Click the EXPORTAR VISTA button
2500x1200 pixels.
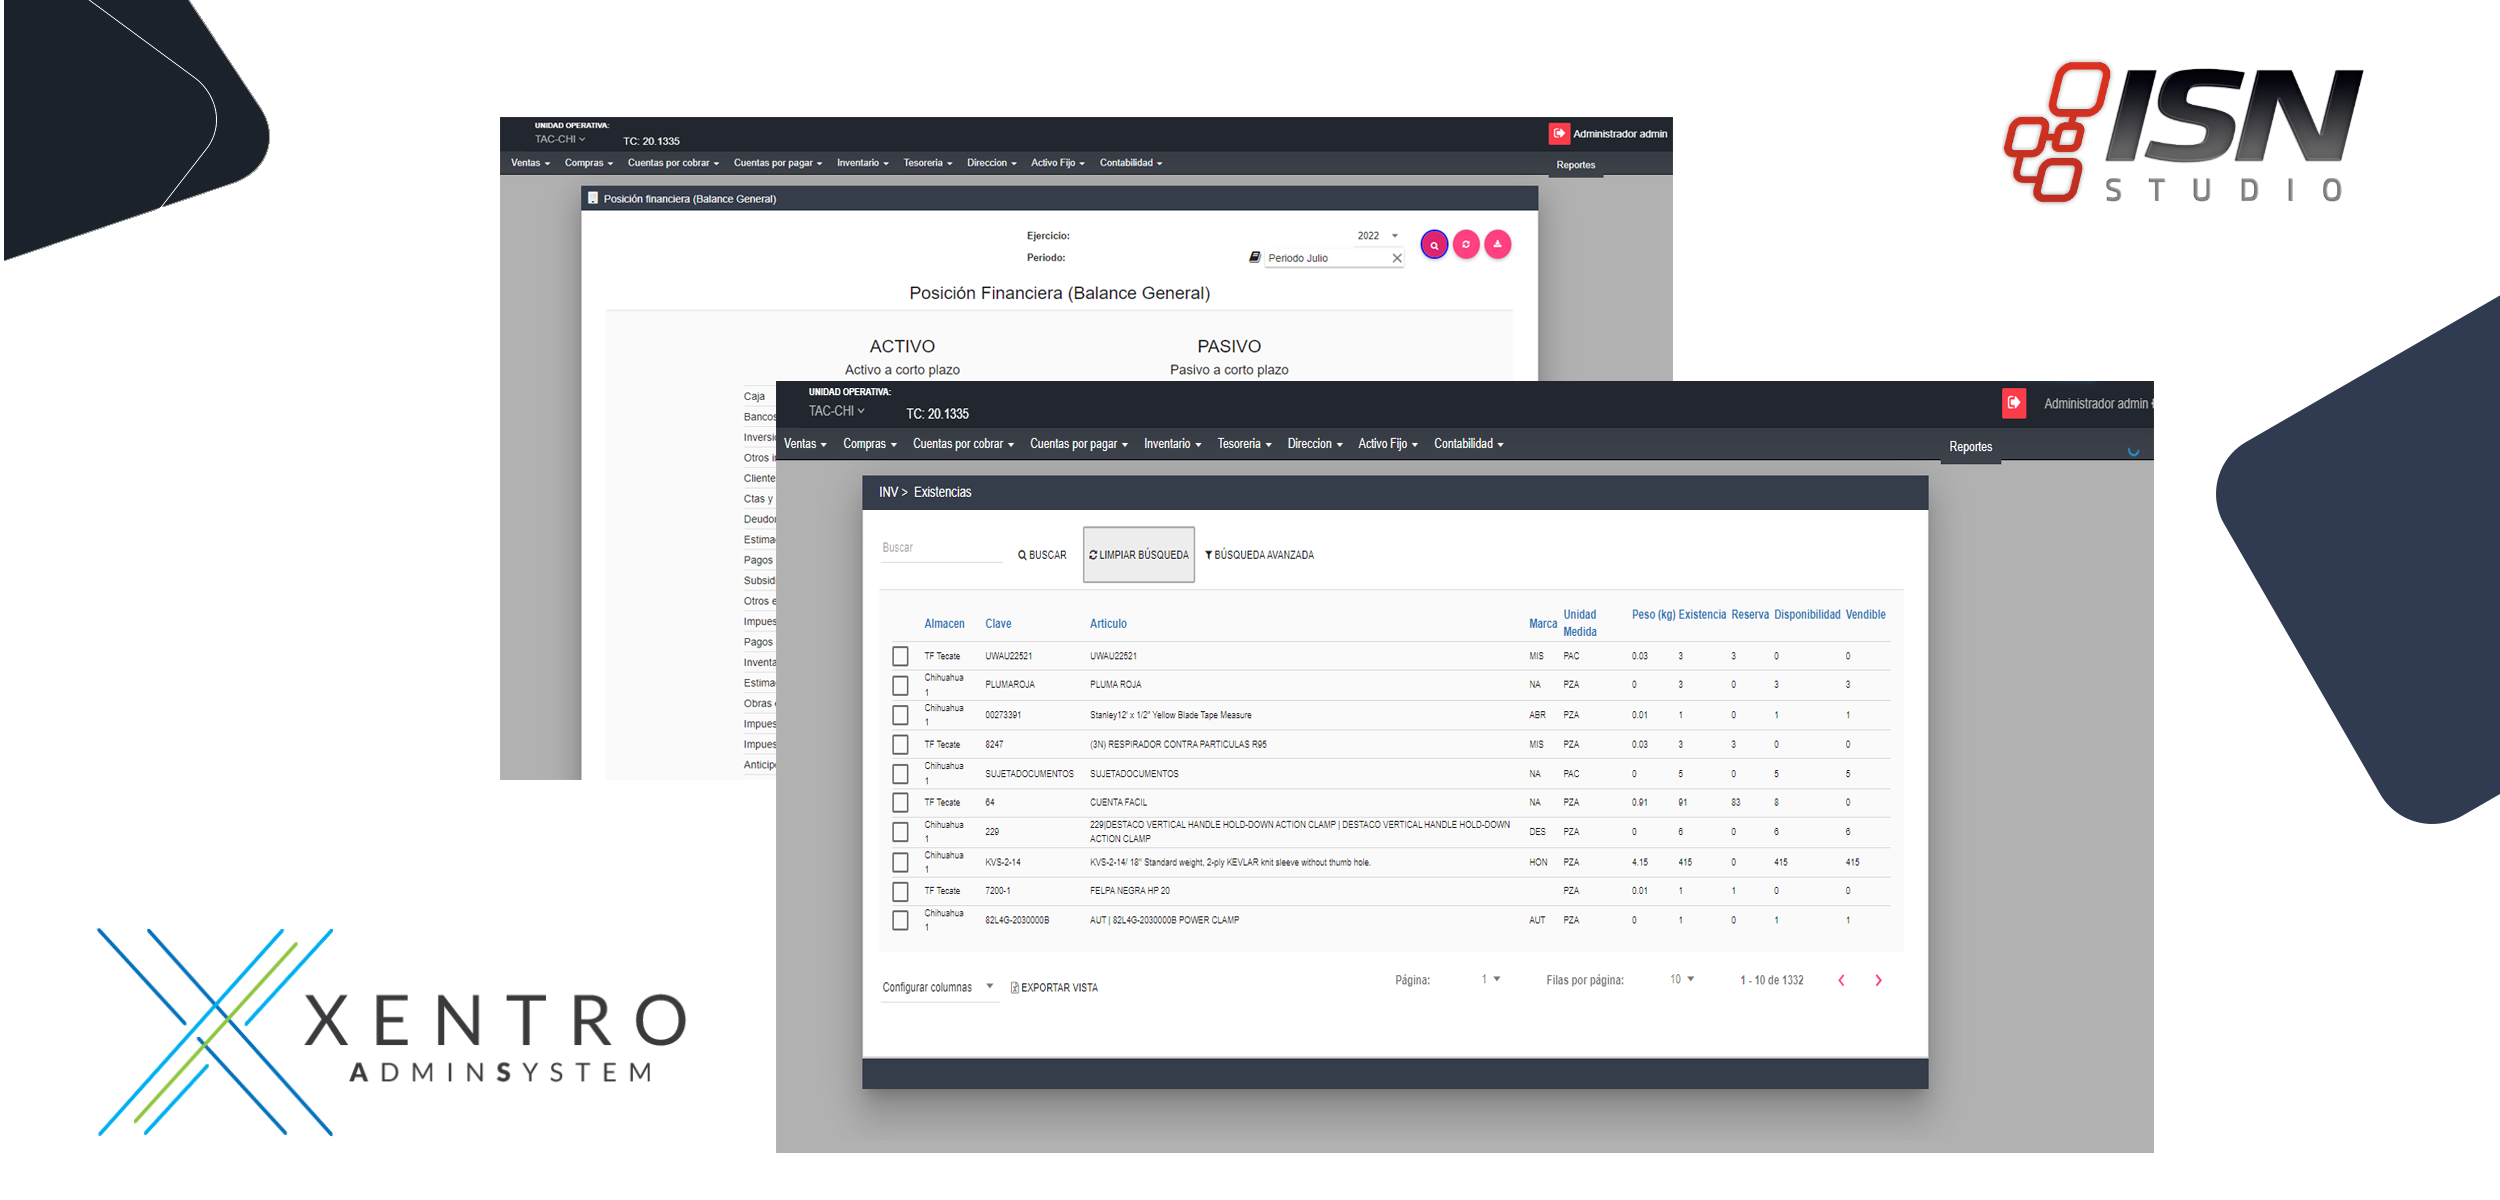pos(1054,988)
